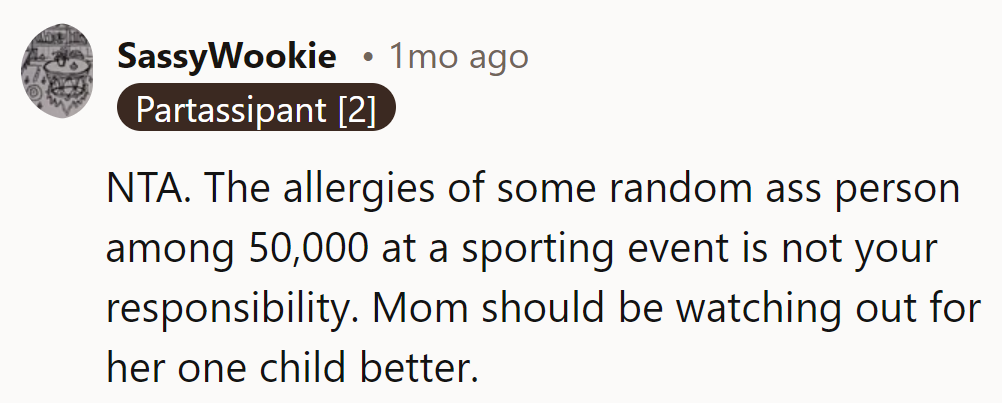This screenshot has height=403, width=1002.
Task: Open the SassyWookie username profile link
Action: coord(227,57)
